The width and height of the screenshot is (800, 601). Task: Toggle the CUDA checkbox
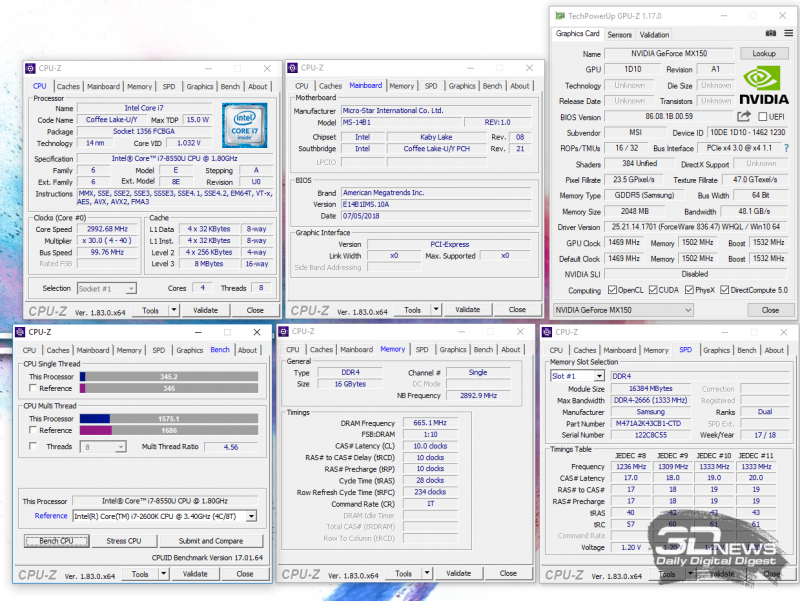[653, 290]
